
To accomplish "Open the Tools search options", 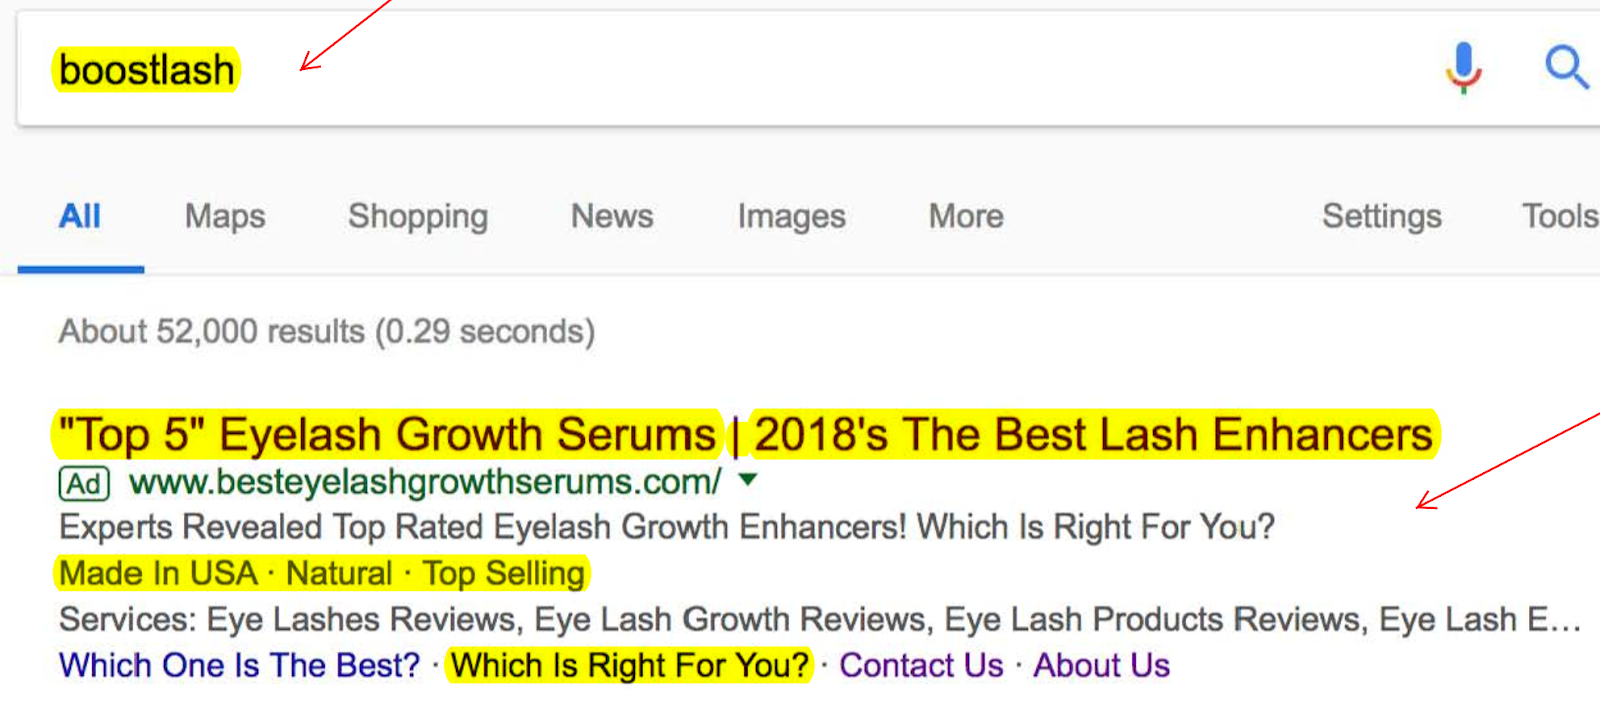I will coord(1559,216).
